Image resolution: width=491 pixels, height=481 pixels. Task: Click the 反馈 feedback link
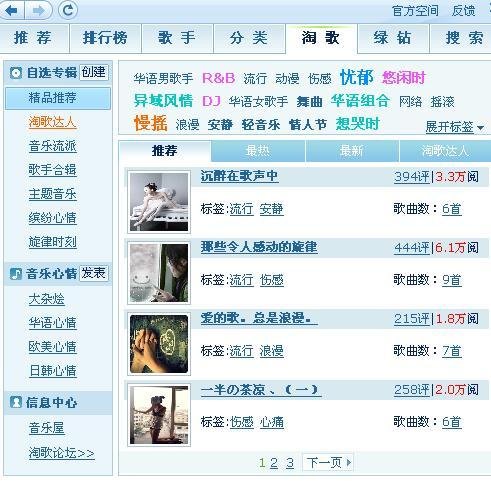coord(463,11)
